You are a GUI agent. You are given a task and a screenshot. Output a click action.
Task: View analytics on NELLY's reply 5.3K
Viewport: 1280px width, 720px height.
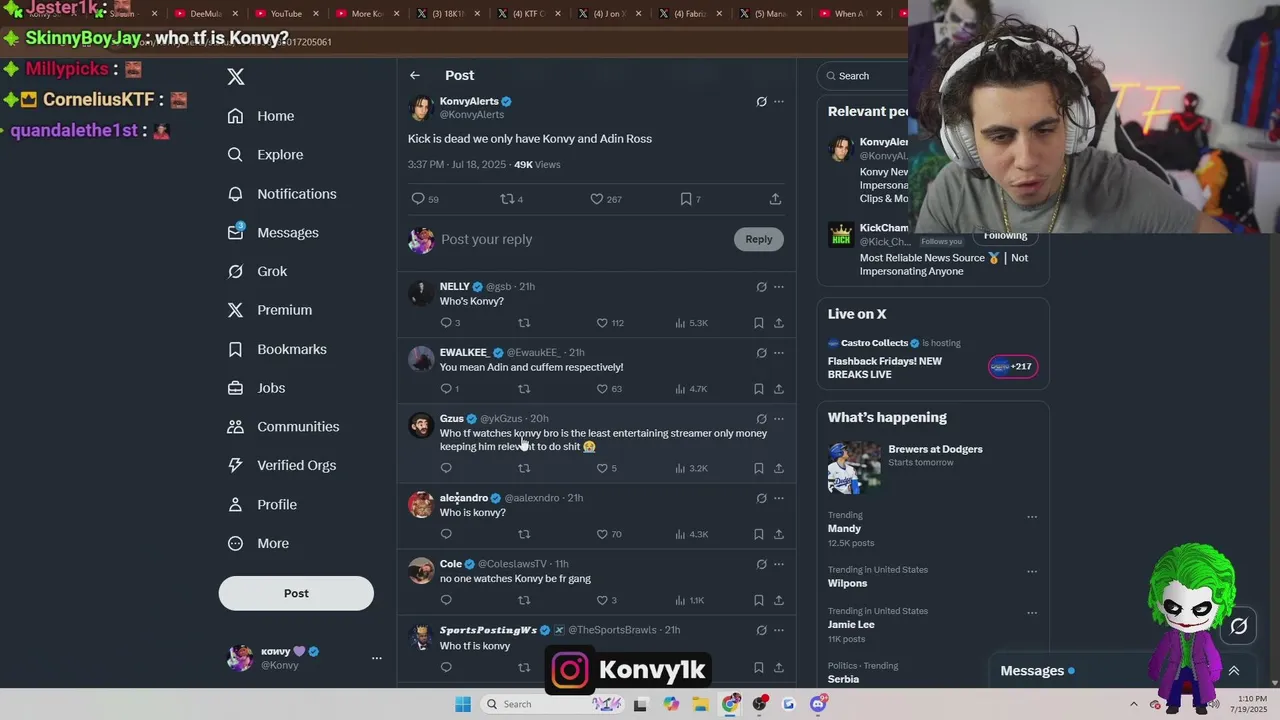coord(691,323)
